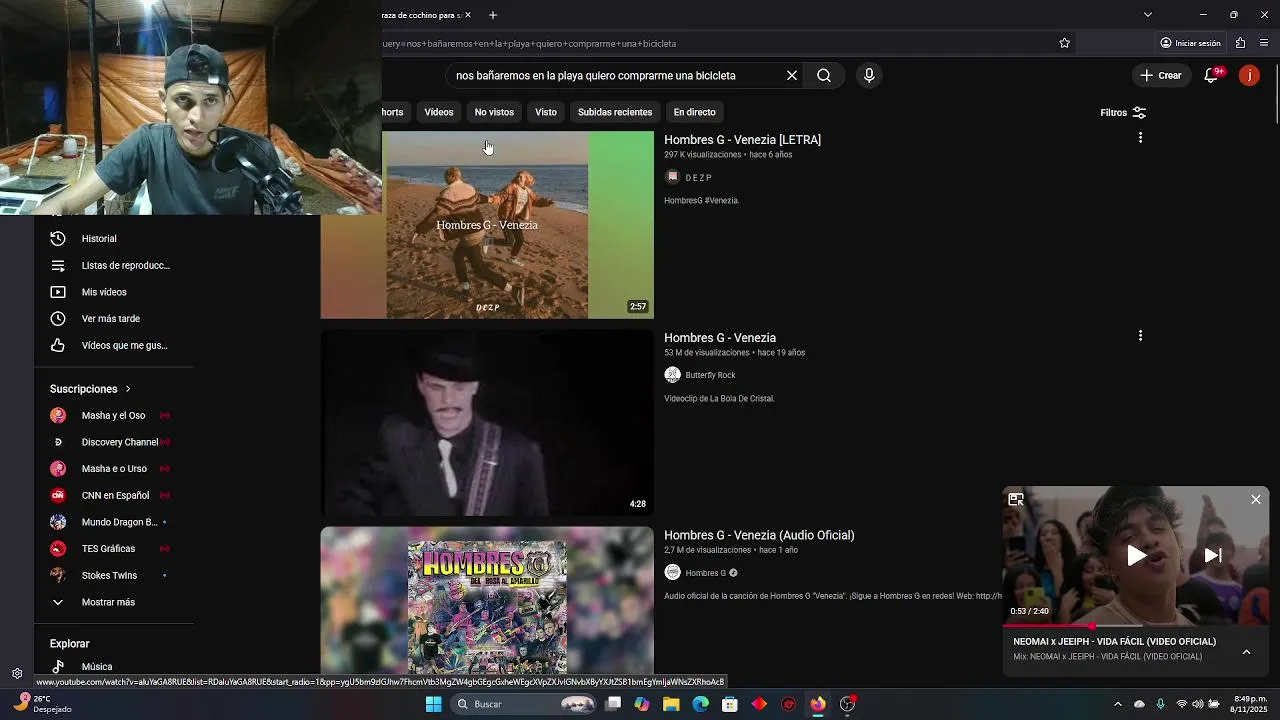This screenshot has width=1280, height=720.
Task: Show hidden system tray icons
Action: click(1117, 704)
